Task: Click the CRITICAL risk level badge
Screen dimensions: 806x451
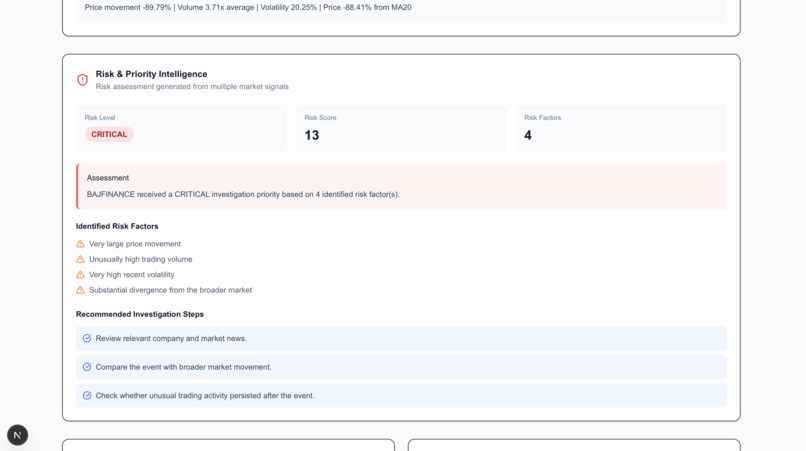Action: [x=109, y=134]
